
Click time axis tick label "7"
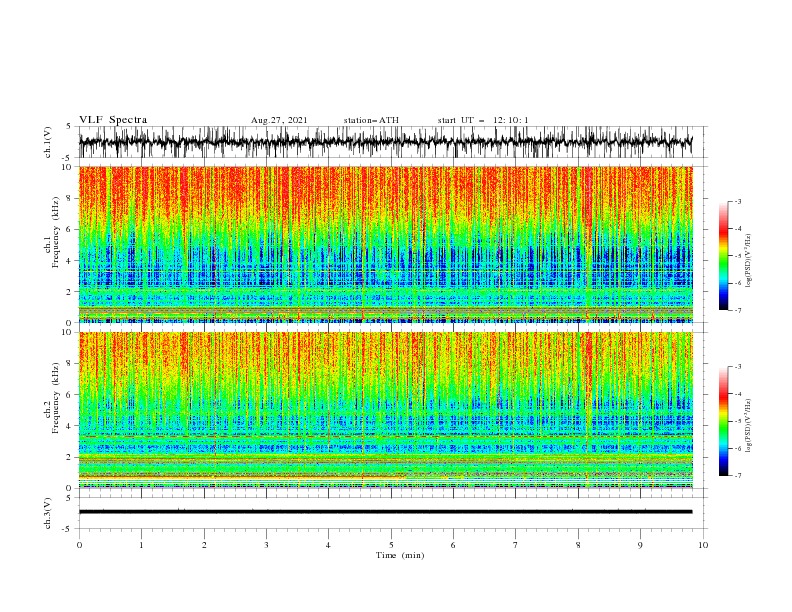point(515,545)
